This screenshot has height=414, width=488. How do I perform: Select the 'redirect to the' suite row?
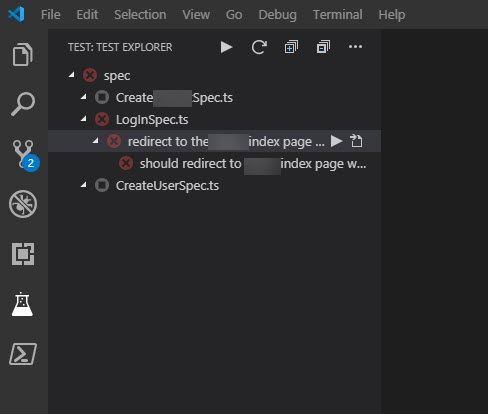point(215,141)
